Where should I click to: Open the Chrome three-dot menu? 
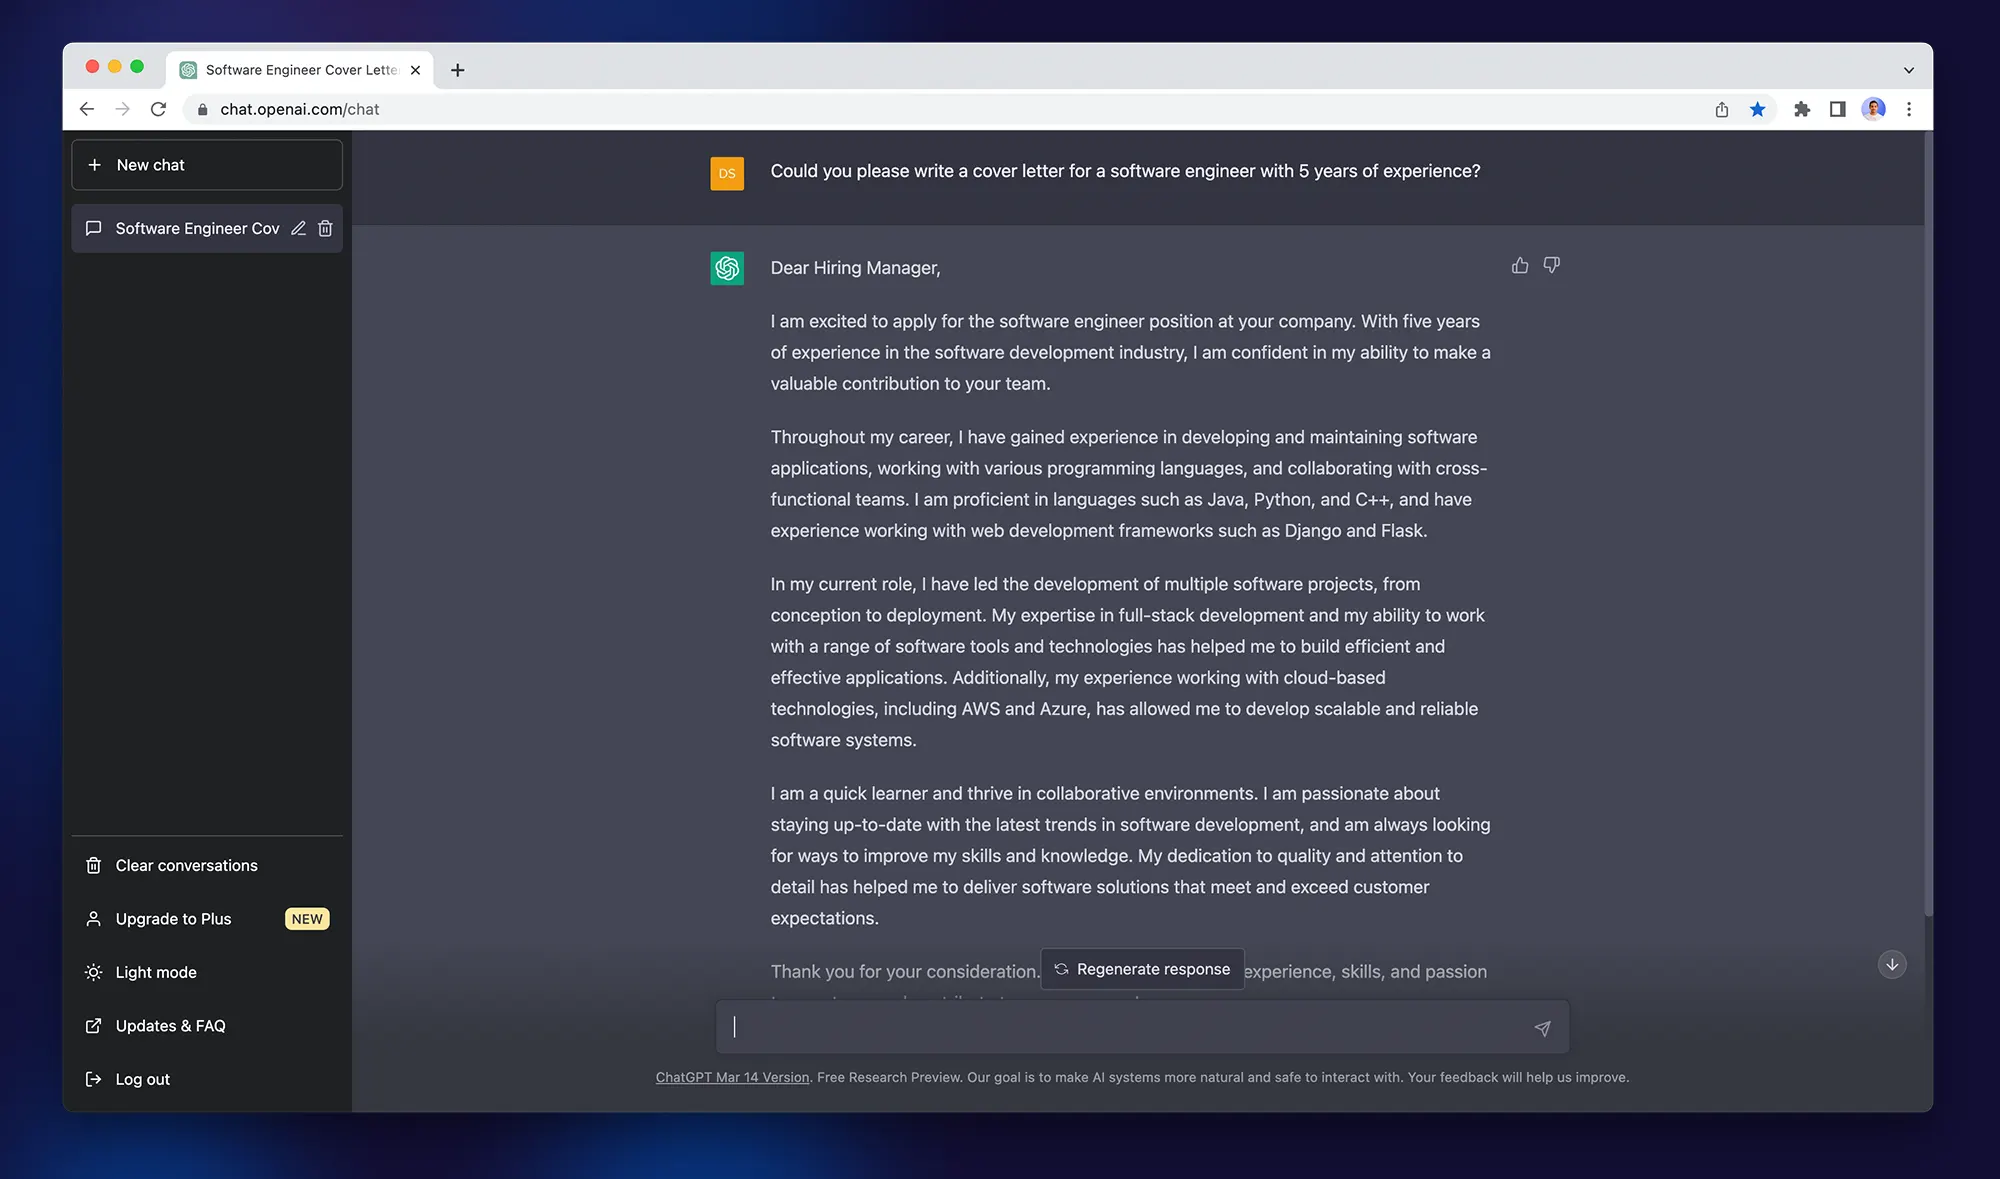pyautogui.click(x=1909, y=109)
